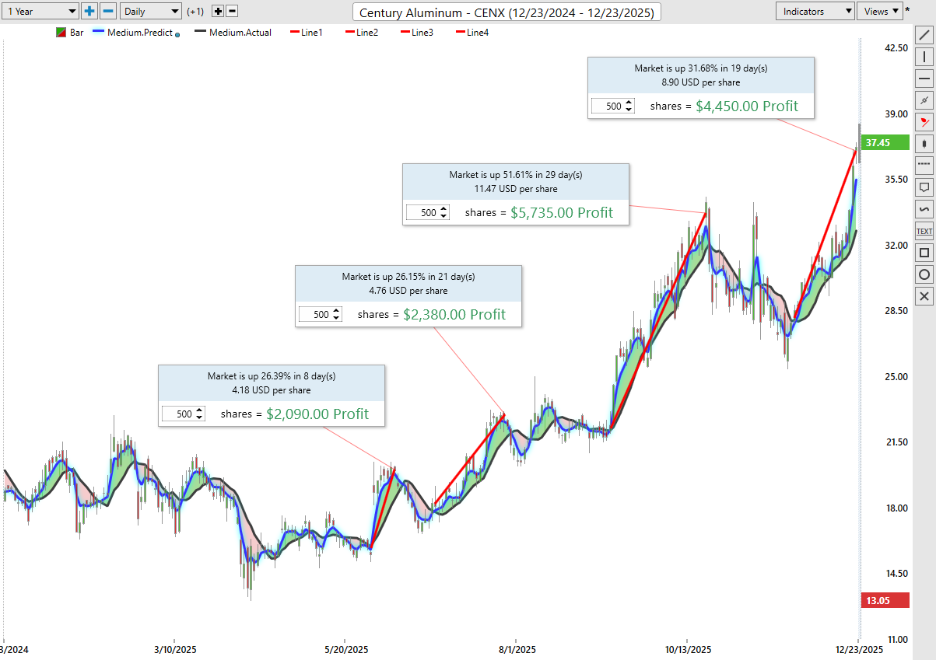Open the Indicators dropdown menu
Screen dimensions: 936x660
pos(816,11)
